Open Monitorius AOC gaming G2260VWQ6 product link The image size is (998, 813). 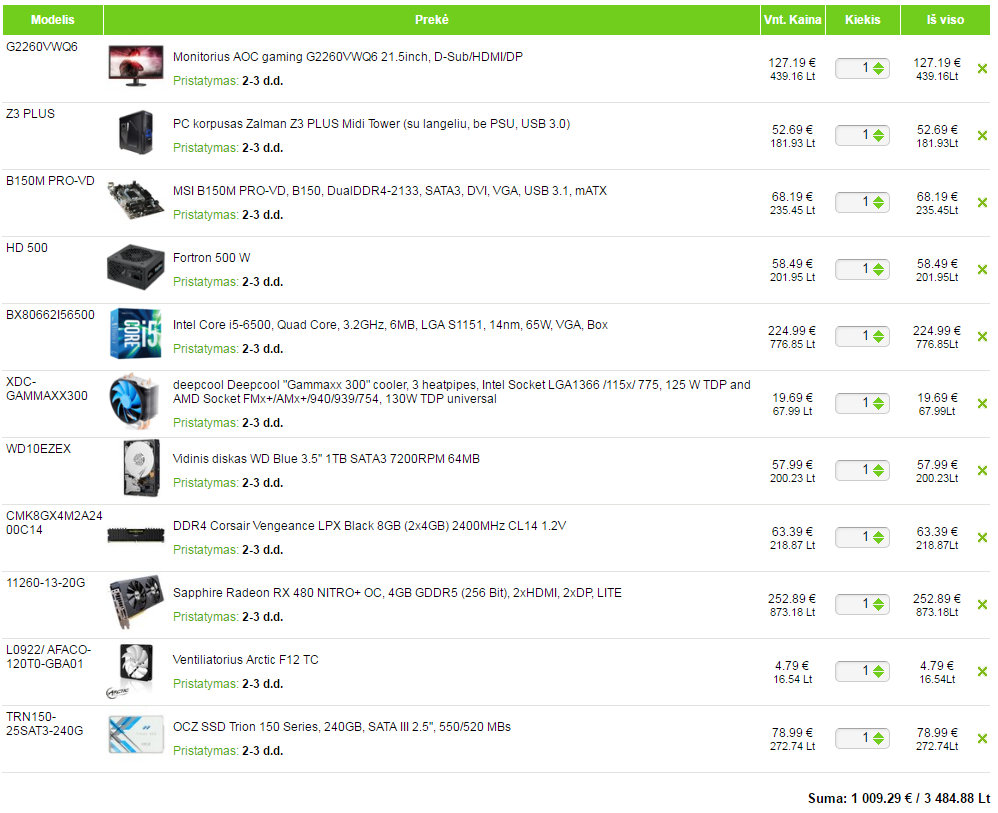pos(348,57)
